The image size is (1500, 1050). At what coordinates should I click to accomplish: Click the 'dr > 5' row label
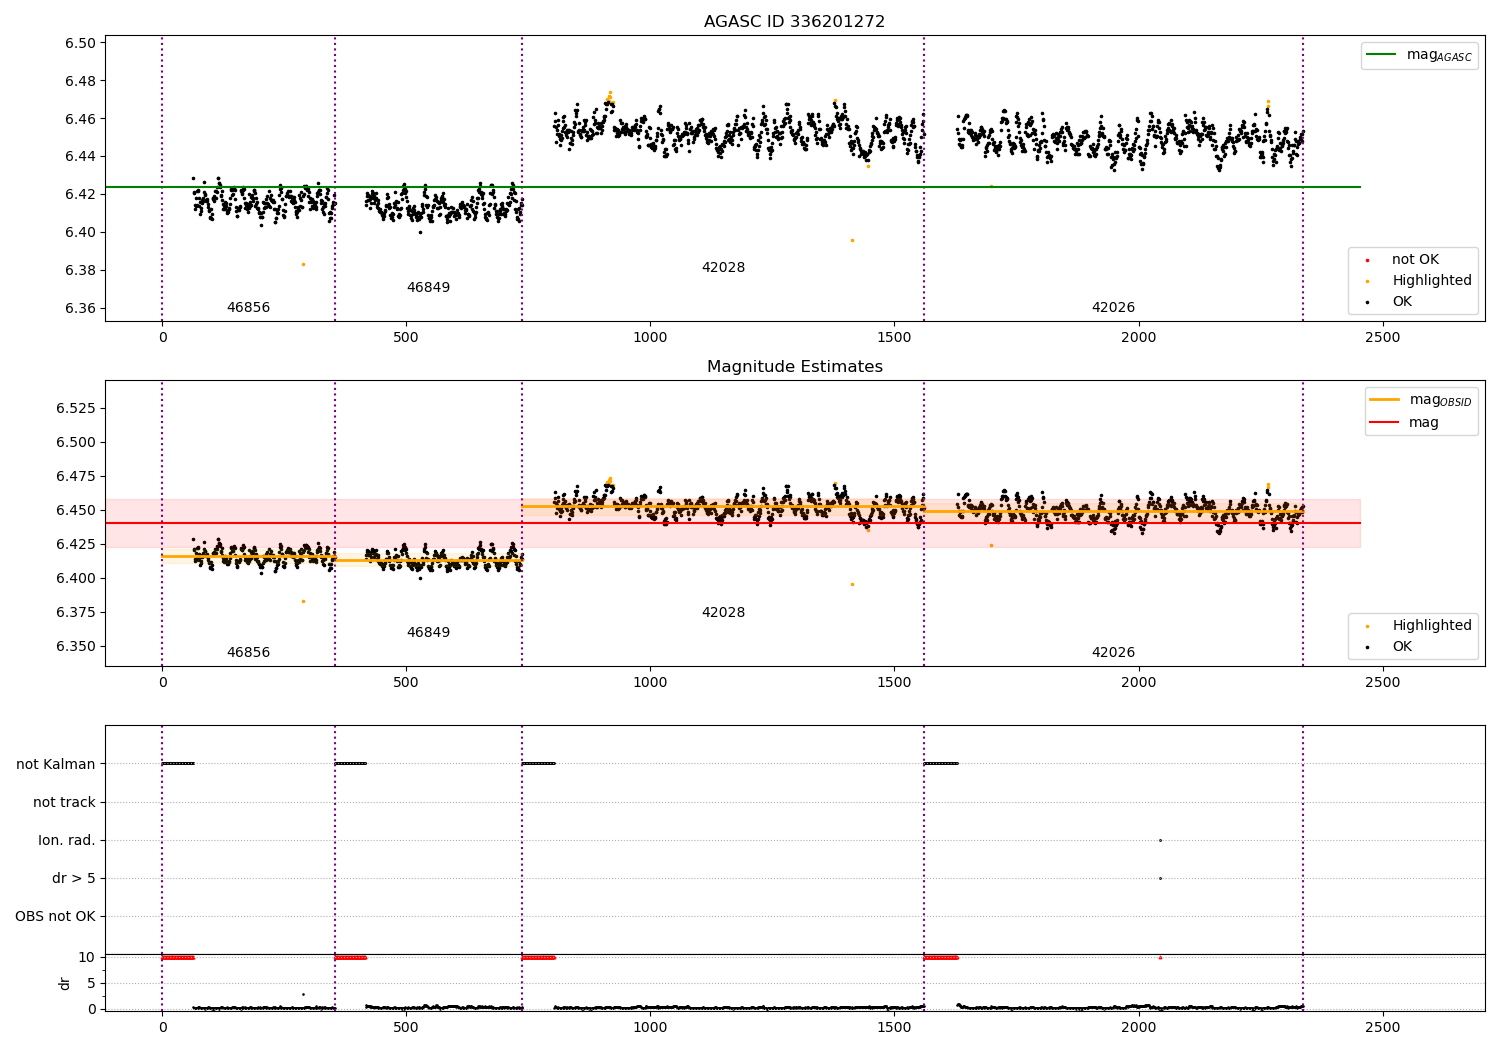pyautogui.click(x=74, y=878)
